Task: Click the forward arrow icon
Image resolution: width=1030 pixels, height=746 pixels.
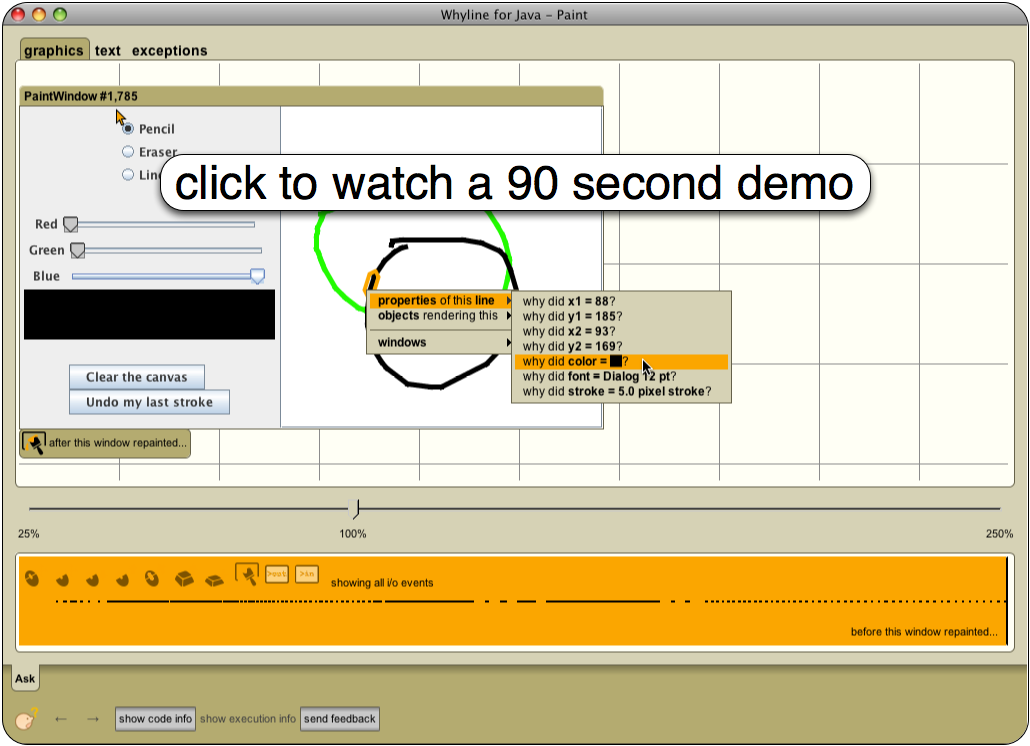Action: (93, 719)
